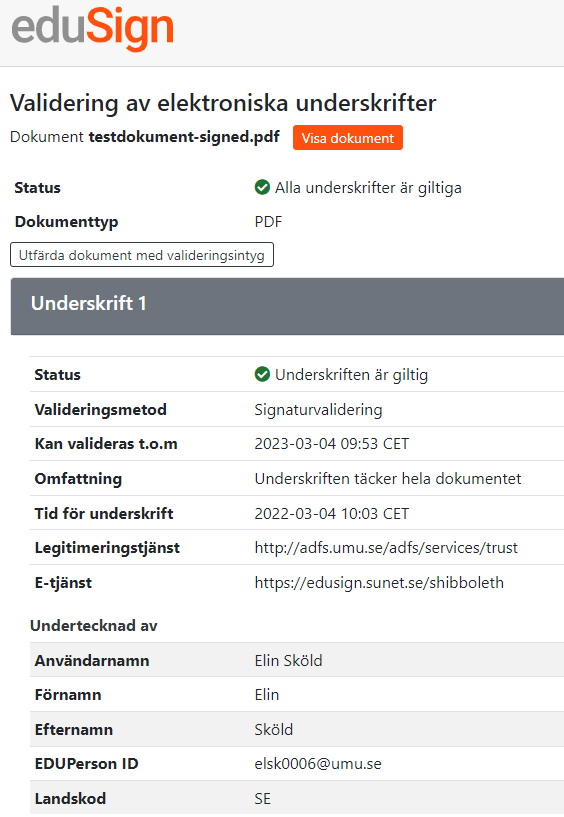The image size is (564, 817).
Task: Click the Efternamn label
Action: click(x=73, y=729)
